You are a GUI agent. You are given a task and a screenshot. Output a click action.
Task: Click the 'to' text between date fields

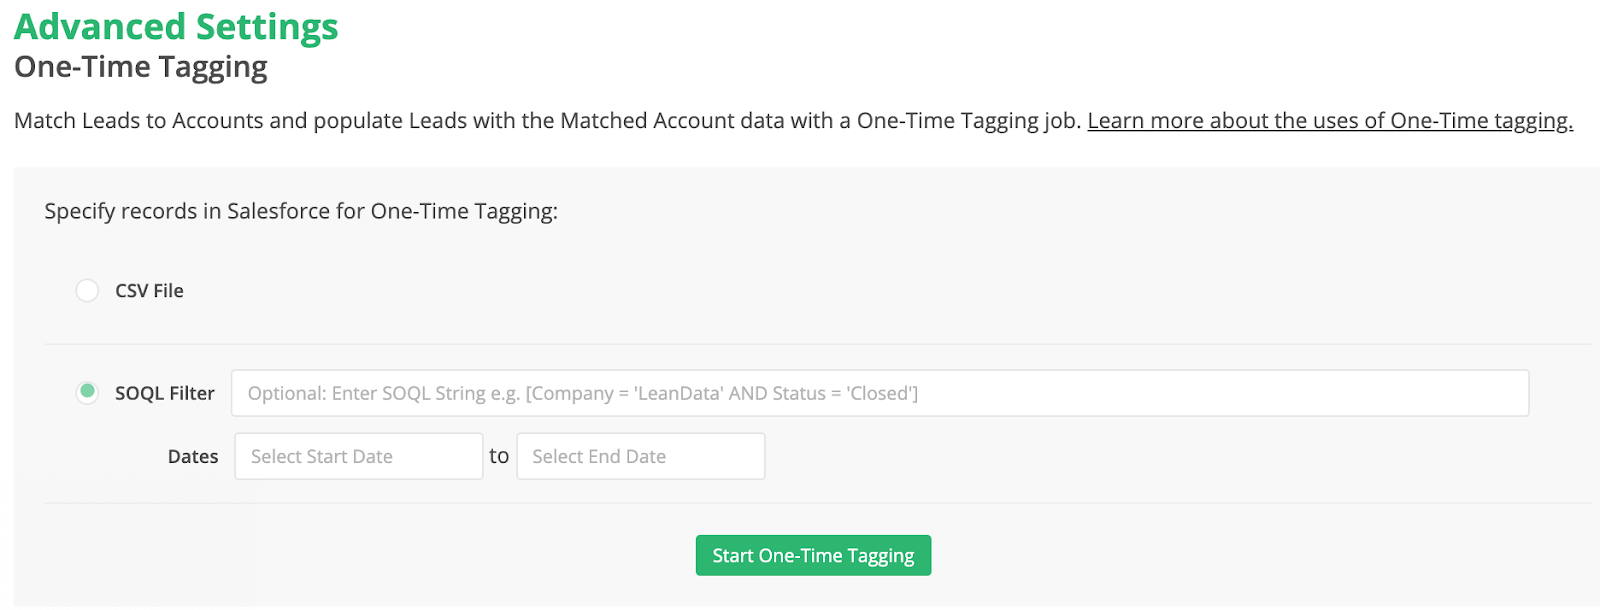point(499,456)
